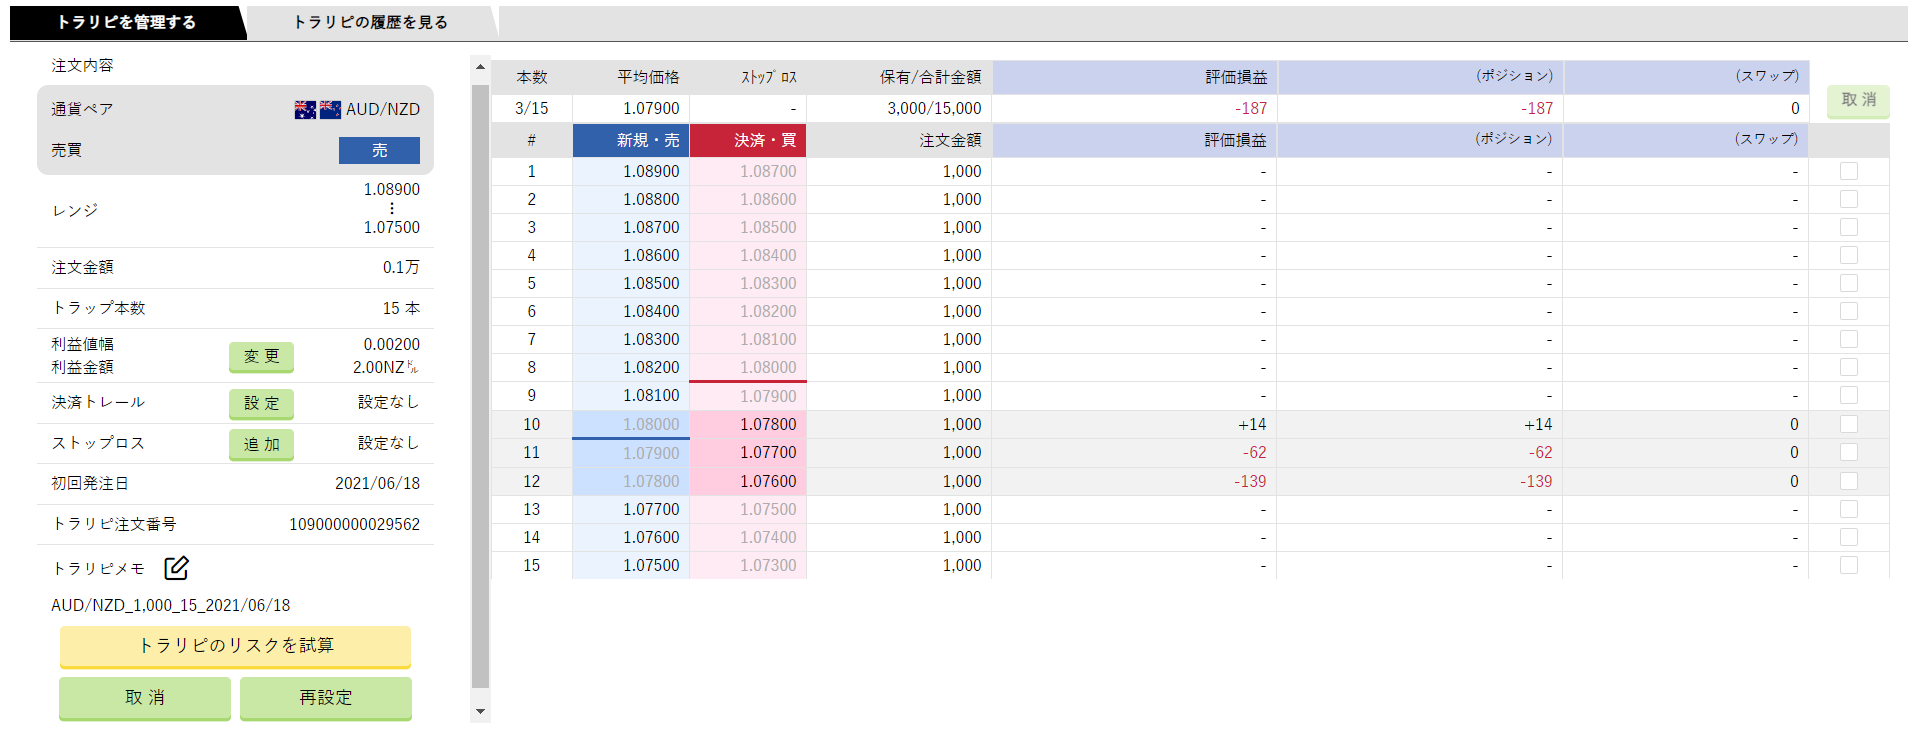This screenshot has height=731, width=1919.
Task: Click the 注文金額 value 0.1万
Action: 401,267
